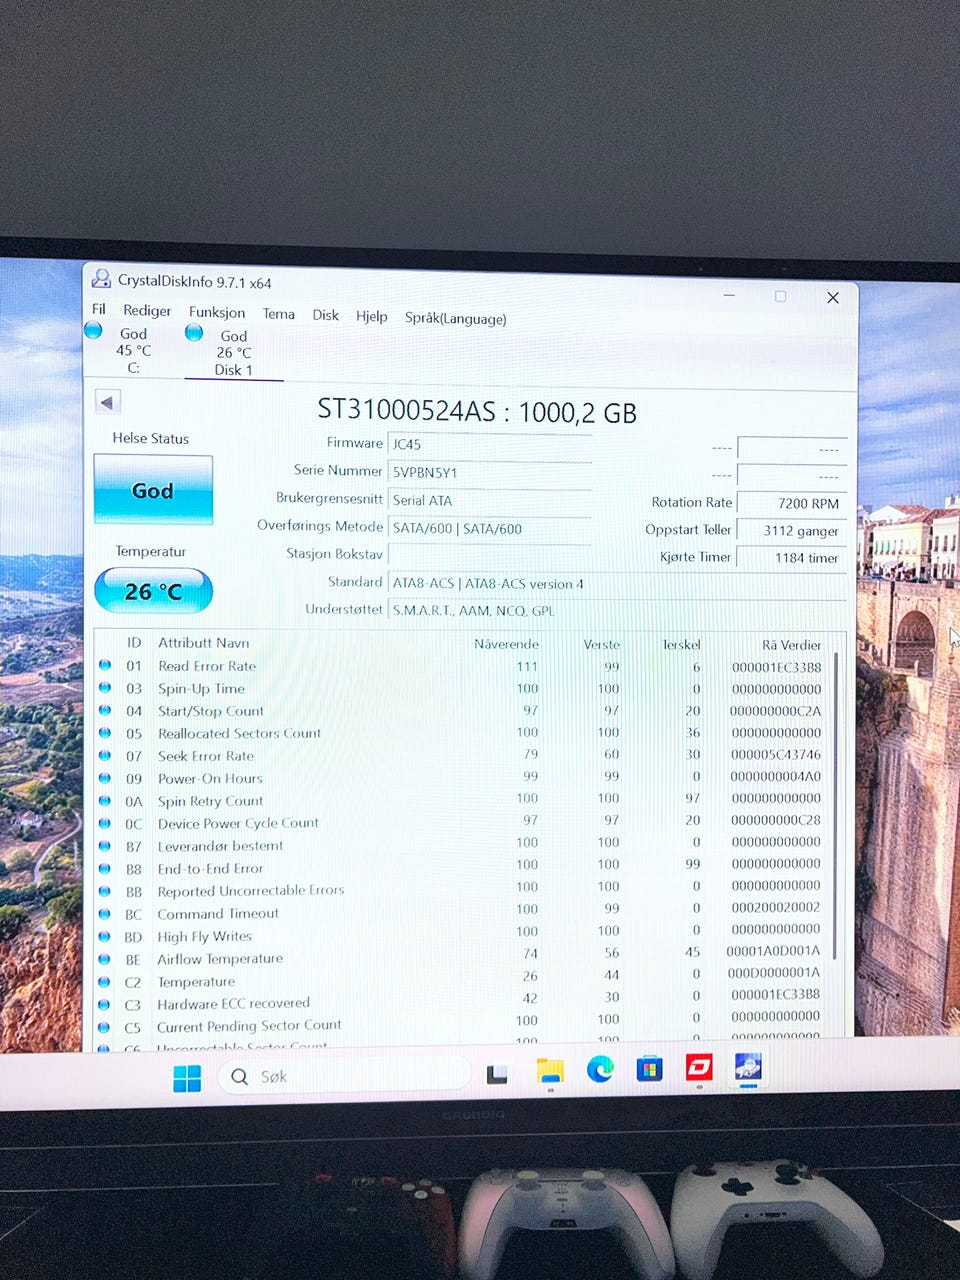960x1280 pixels.
Task: Open the red app taskbar icon
Action: [x=699, y=1068]
